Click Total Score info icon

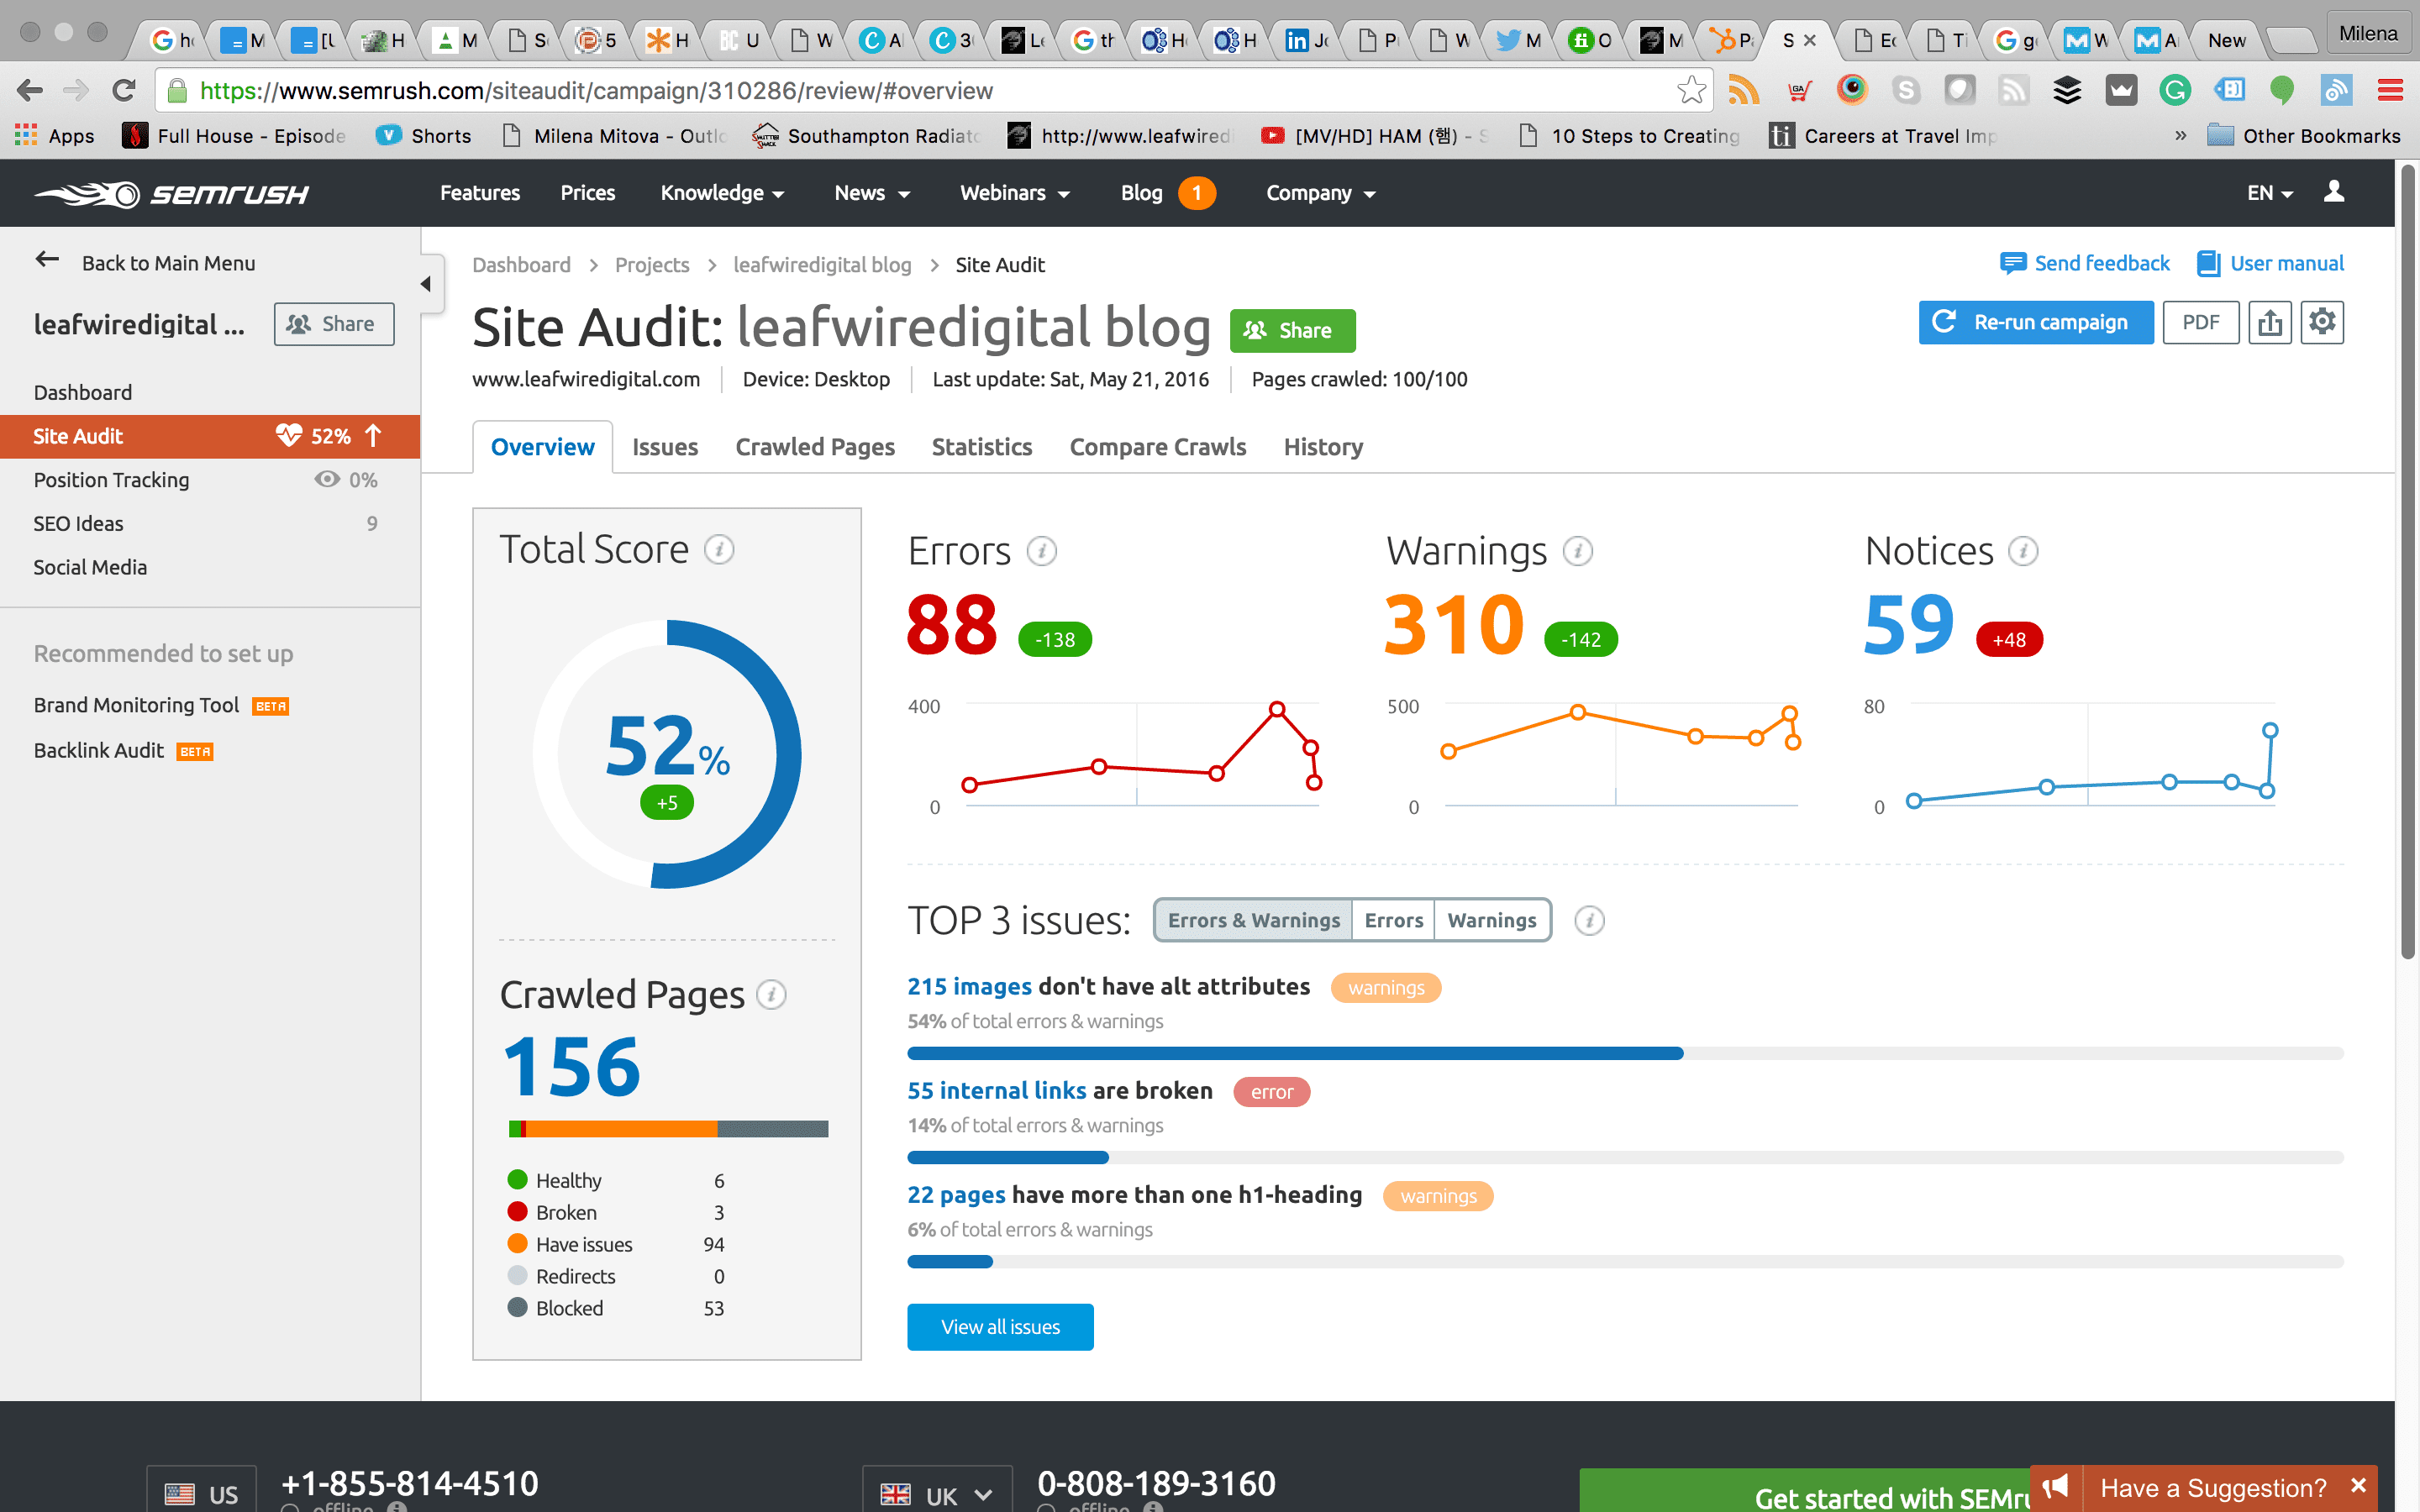(719, 549)
